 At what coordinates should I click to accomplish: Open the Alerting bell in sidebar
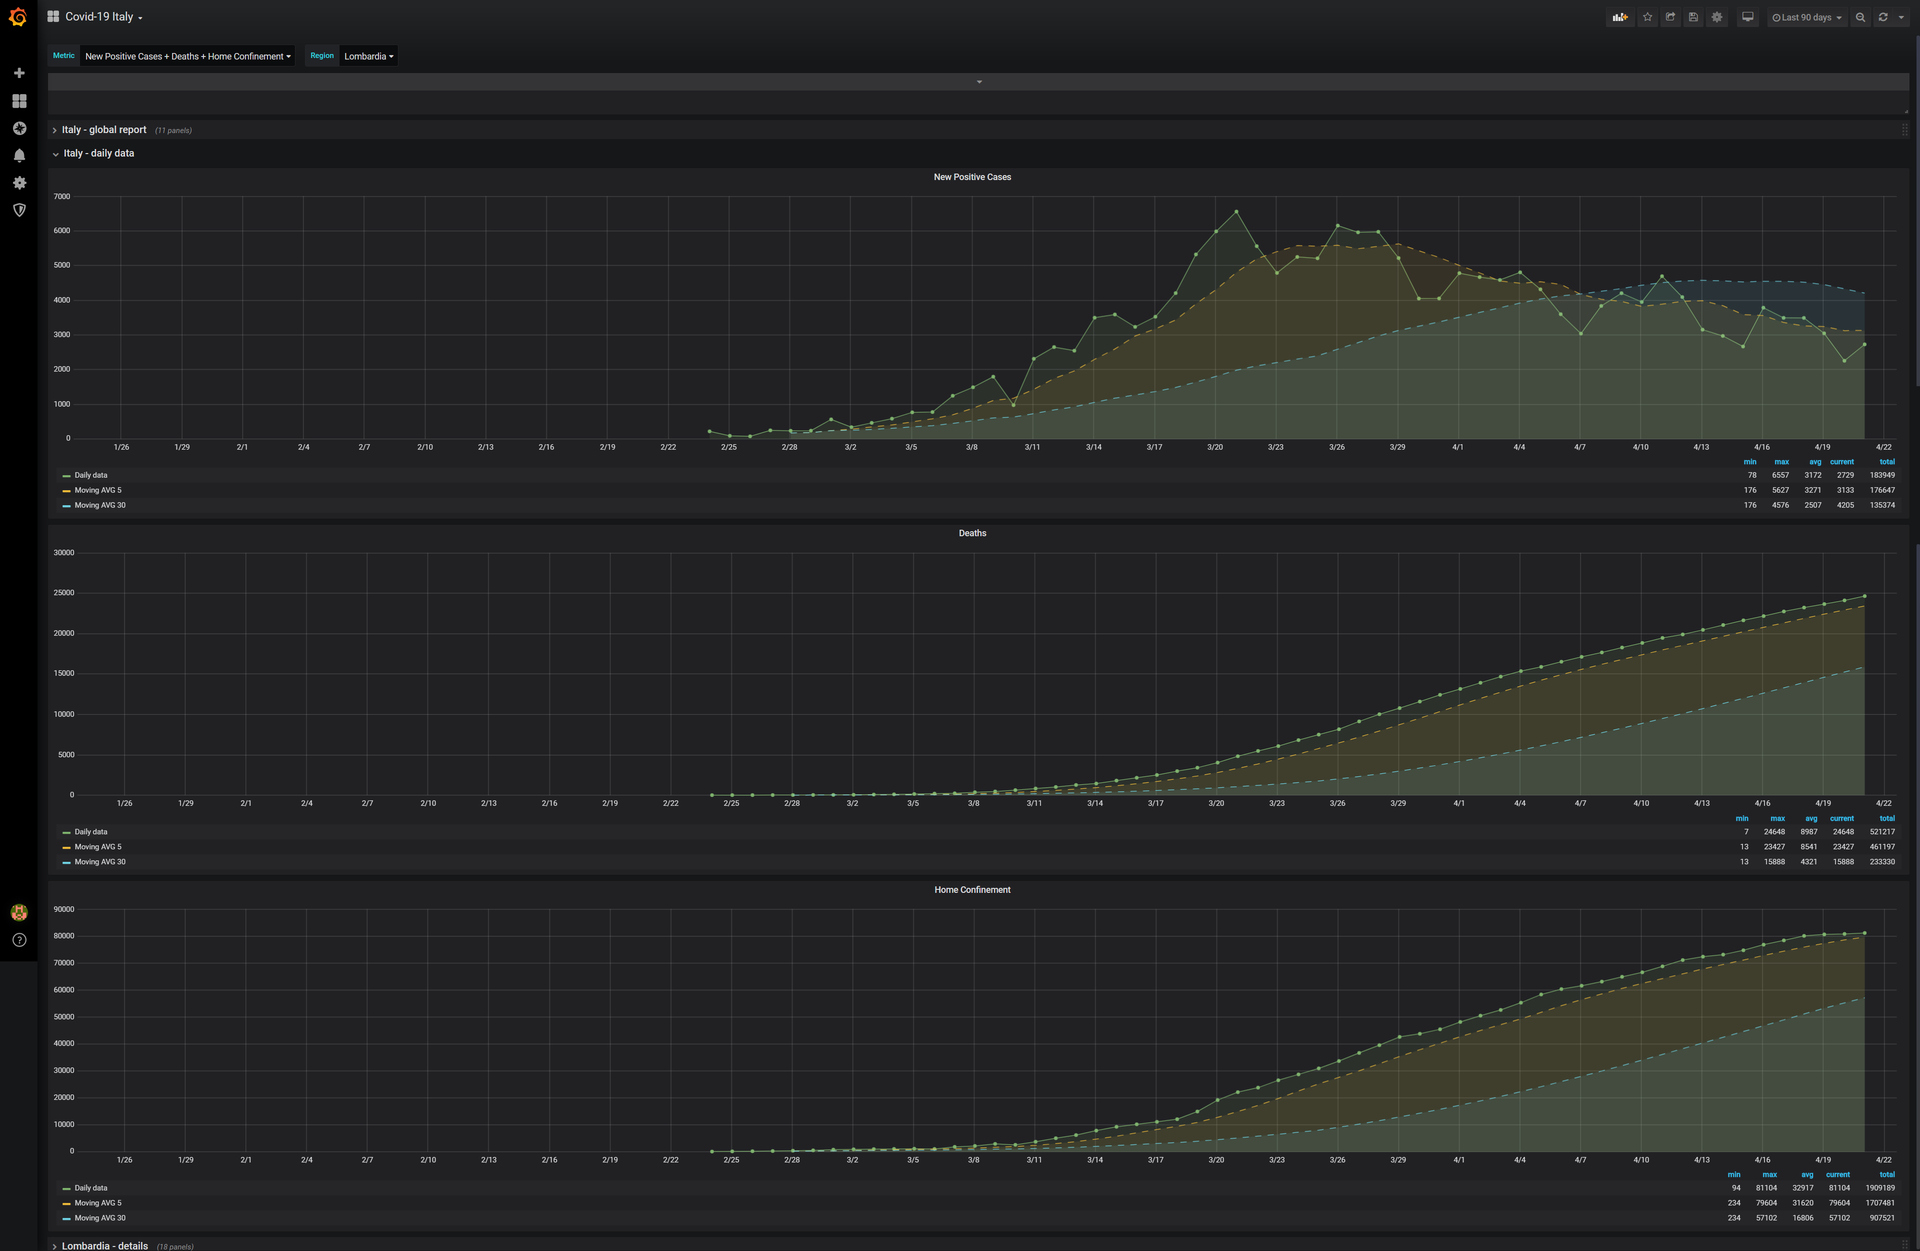(19, 156)
